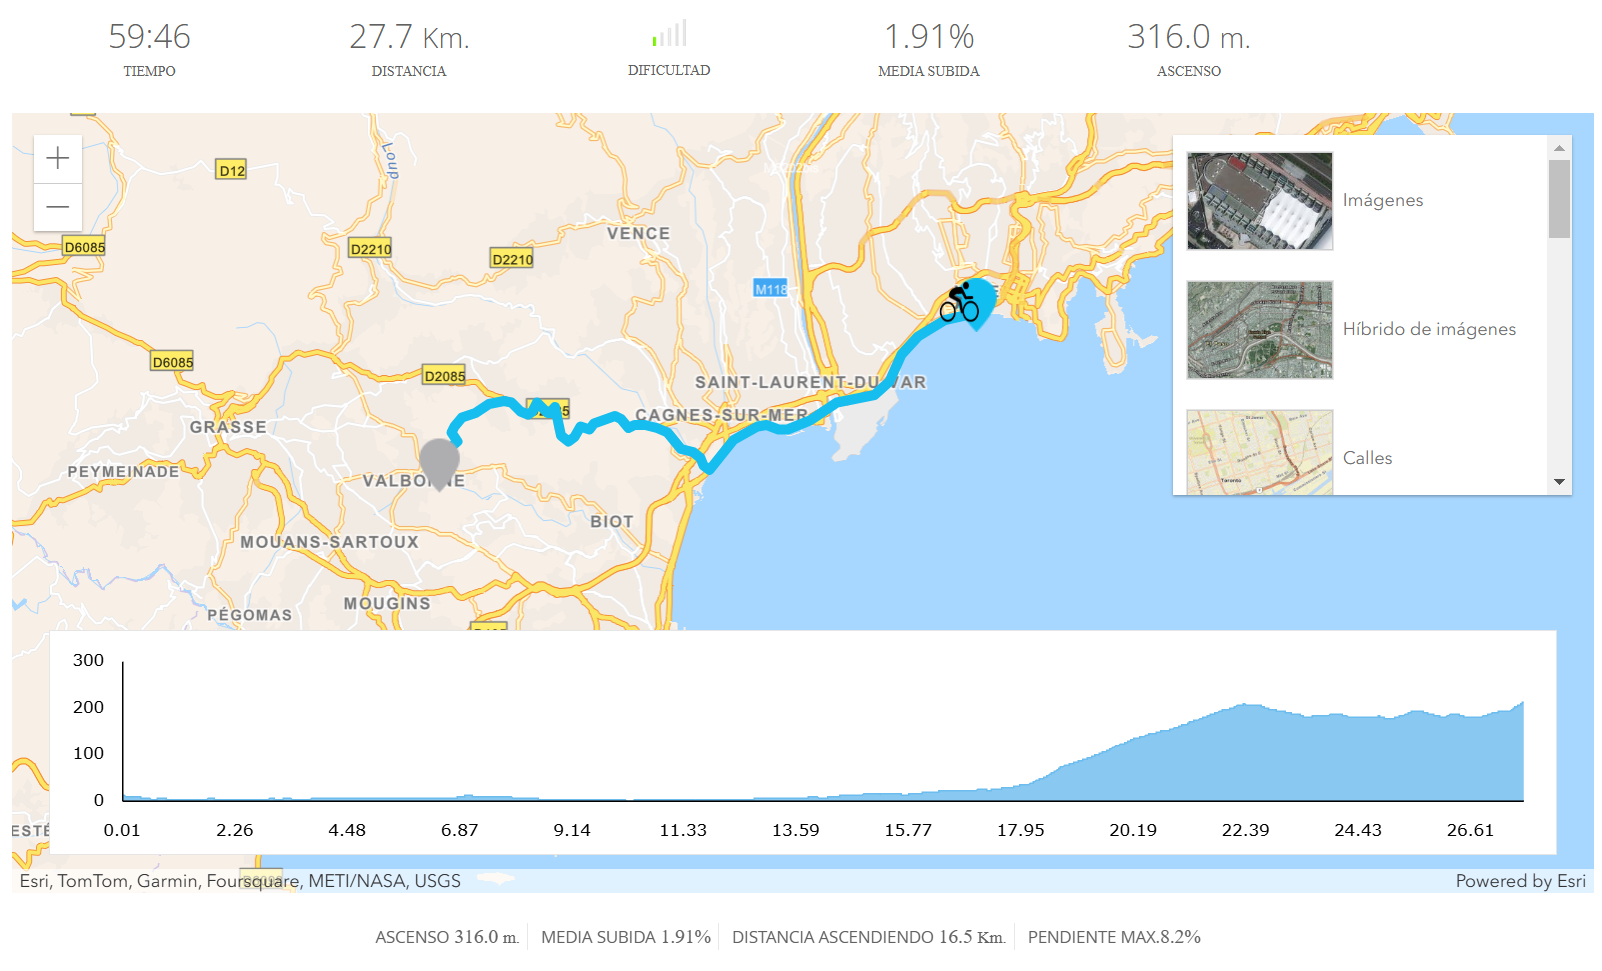The height and width of the screenshot is (971, 1602).
Task: Switch basemap to Híbrido de imágenes
Action: point(1428,329)
